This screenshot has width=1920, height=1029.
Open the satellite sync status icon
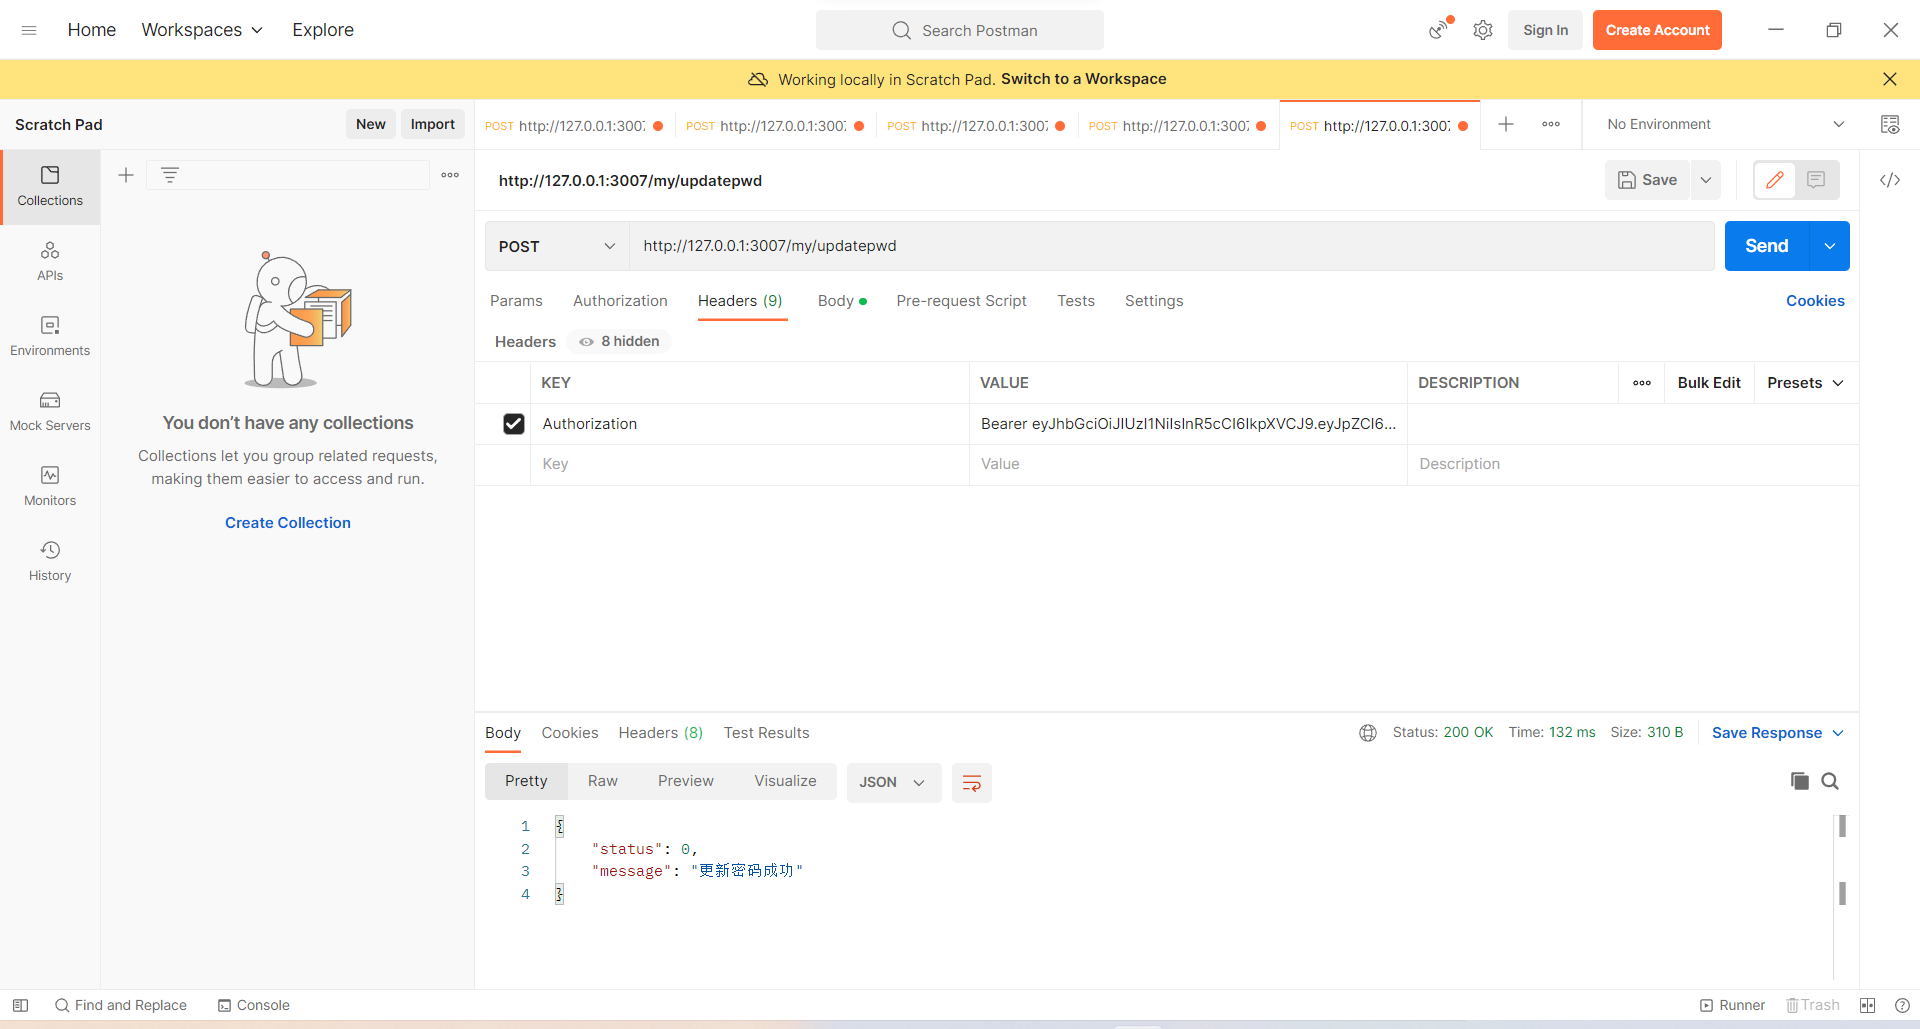coord(1440,29)
